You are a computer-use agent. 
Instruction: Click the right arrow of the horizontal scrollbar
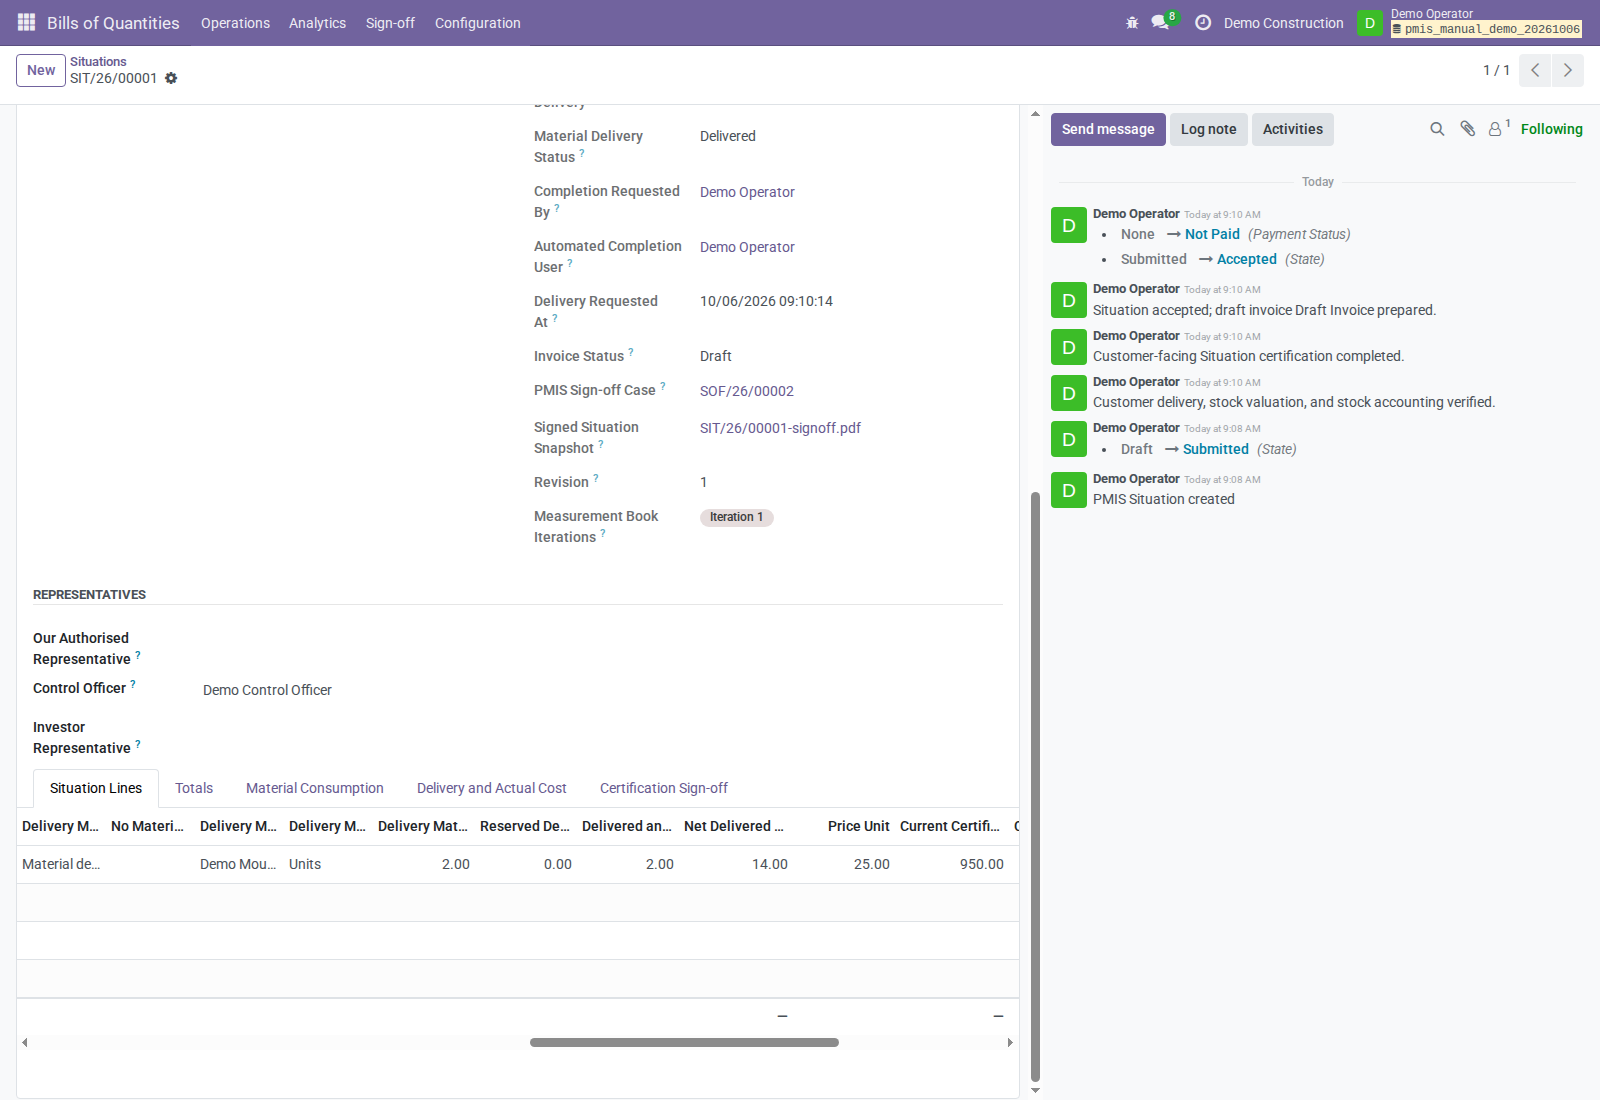coord(1010,1042)
